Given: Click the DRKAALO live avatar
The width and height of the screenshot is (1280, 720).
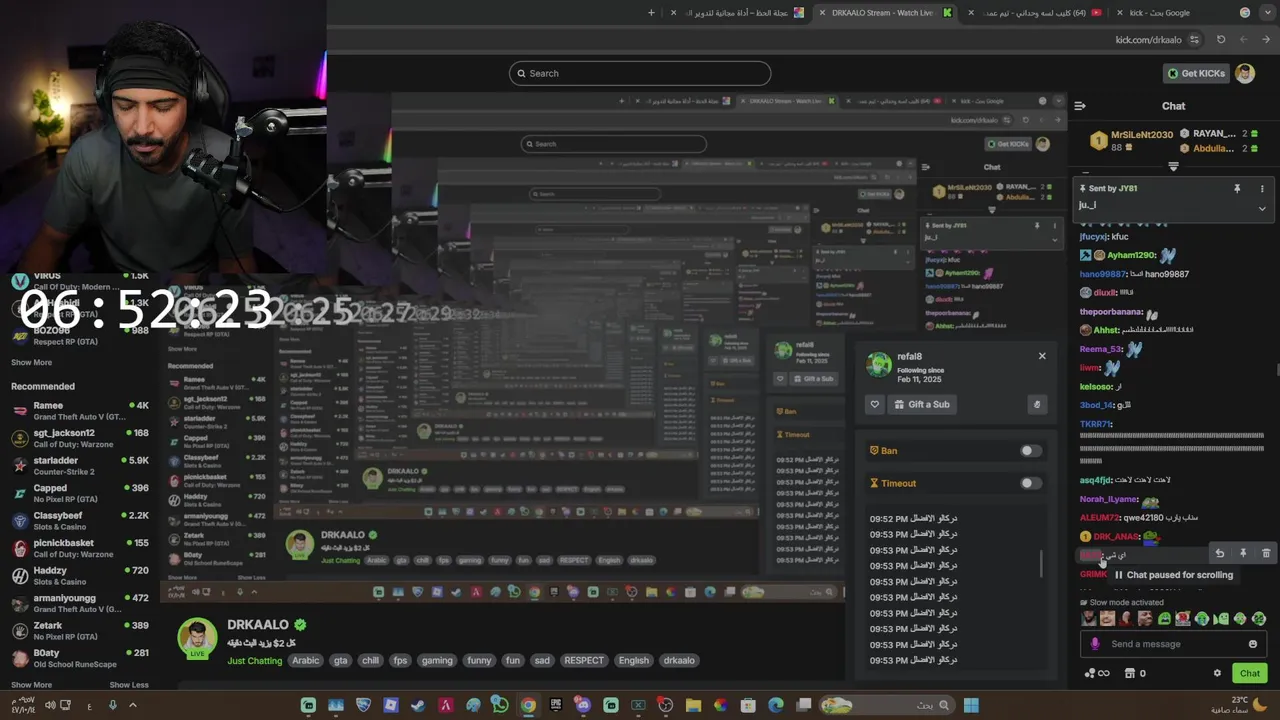Looking at the screenshot, I should (x=197, y=639).
